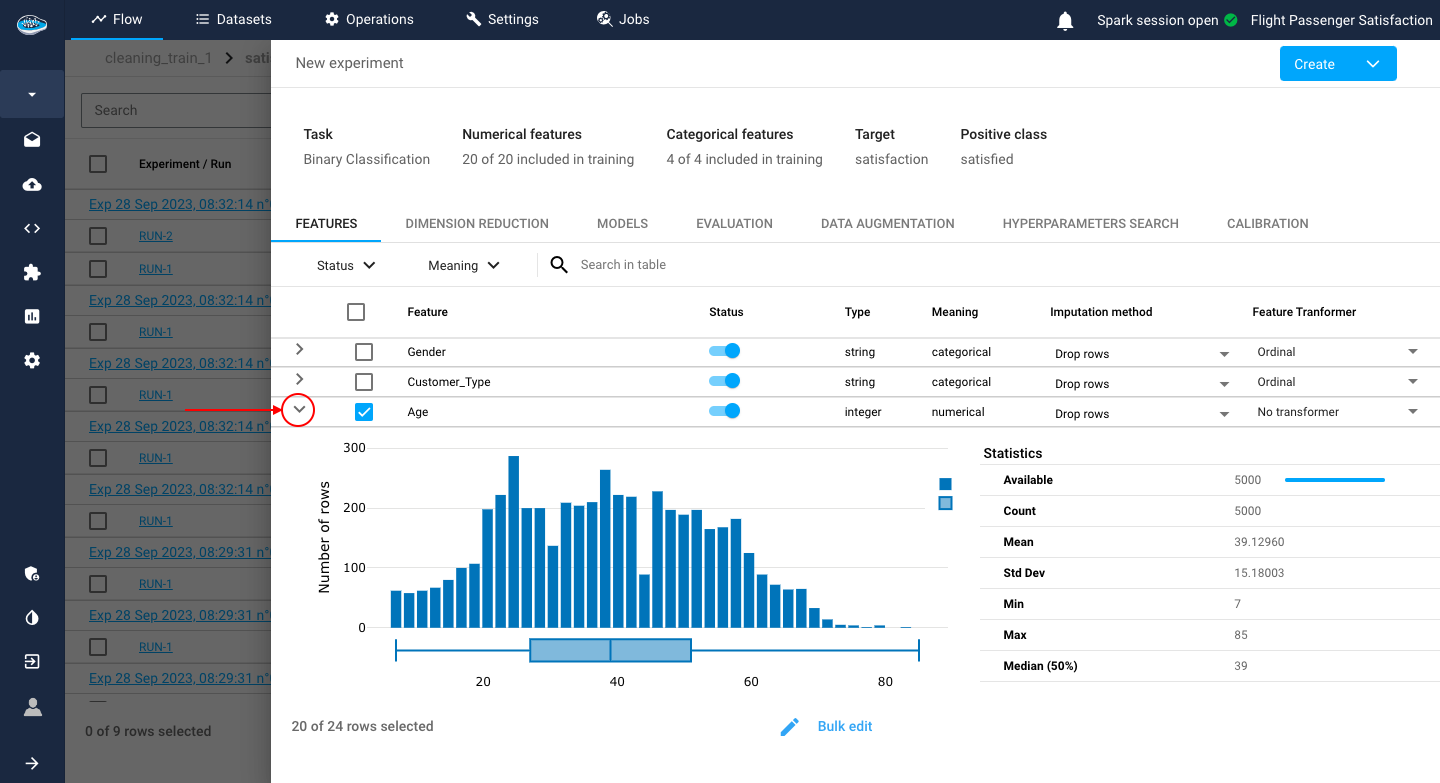Image resolution: width=1440 pixels, height=783 pixels.
Task: Switch to the HYPERPARAMETERS SEARCH tab
Action: coord(1090,224)
